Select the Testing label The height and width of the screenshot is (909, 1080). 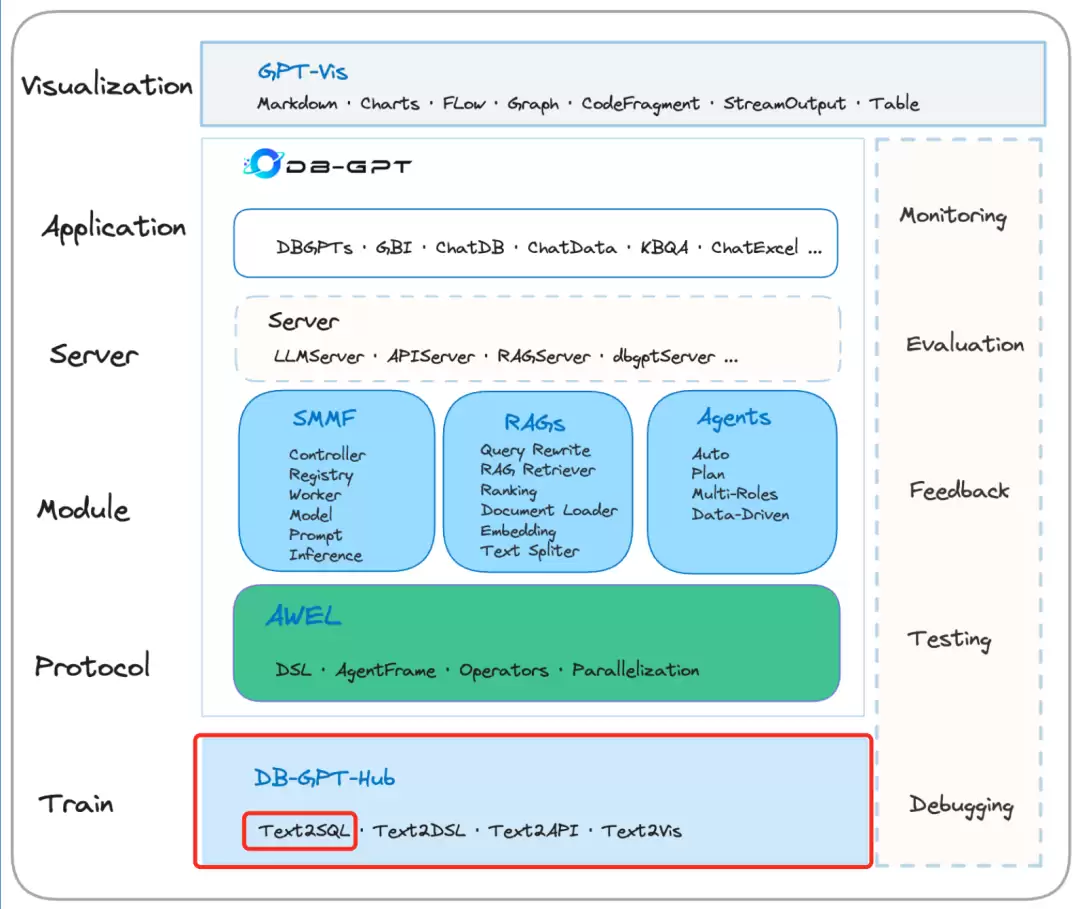(950, 640)
